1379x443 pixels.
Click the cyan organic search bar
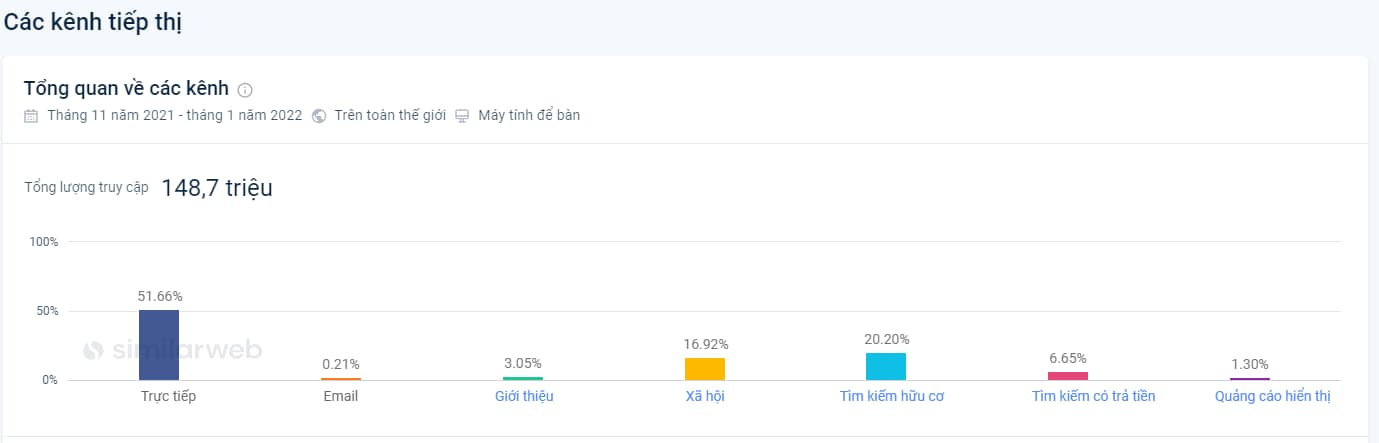[x=886, y=366]
